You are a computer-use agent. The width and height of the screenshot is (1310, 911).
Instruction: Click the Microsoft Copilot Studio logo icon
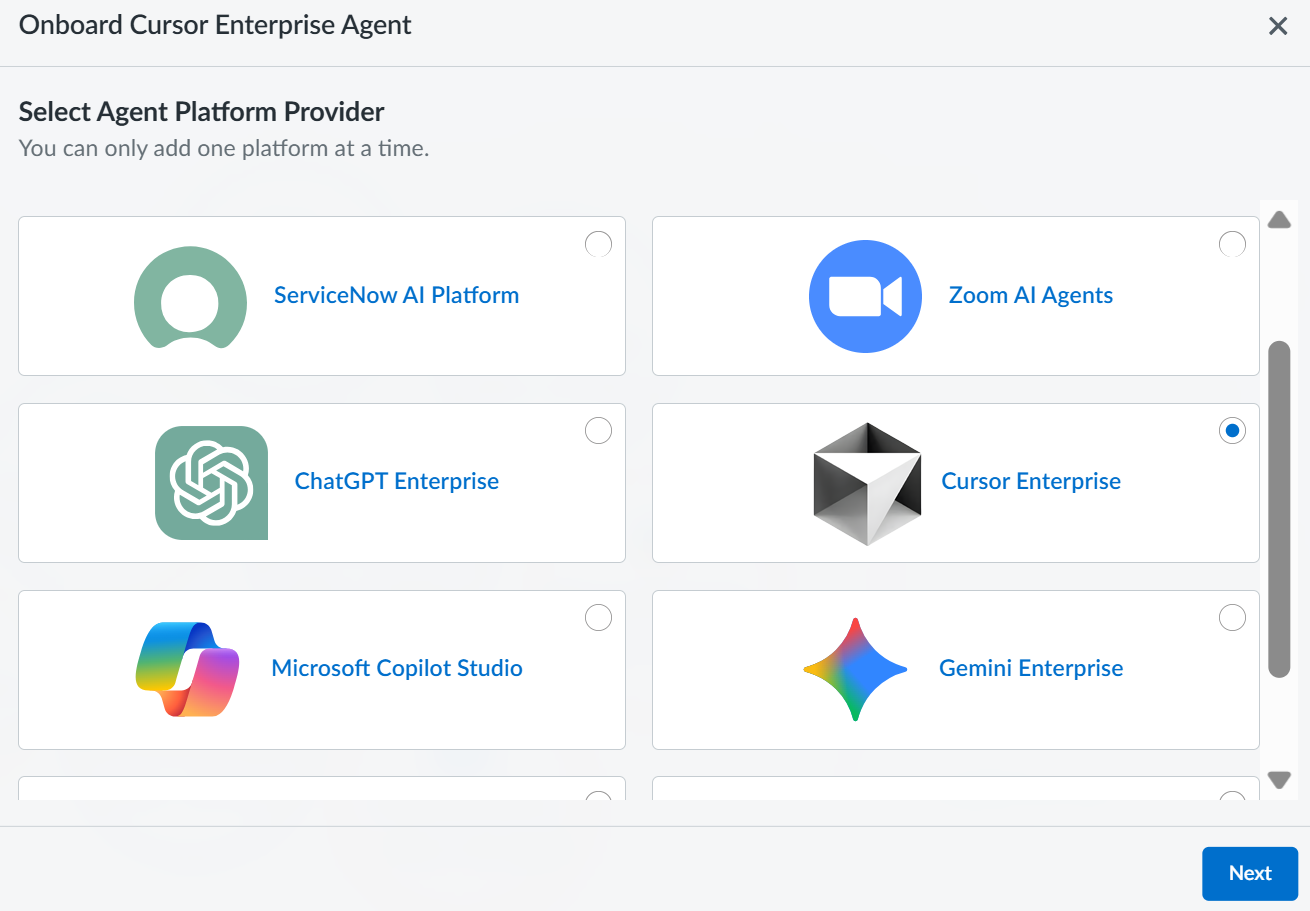point(187,669)
